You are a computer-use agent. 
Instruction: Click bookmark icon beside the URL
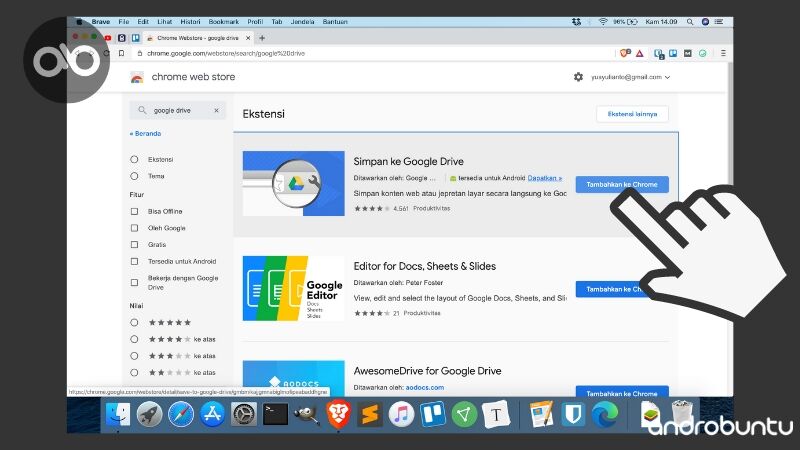(121, 53)
